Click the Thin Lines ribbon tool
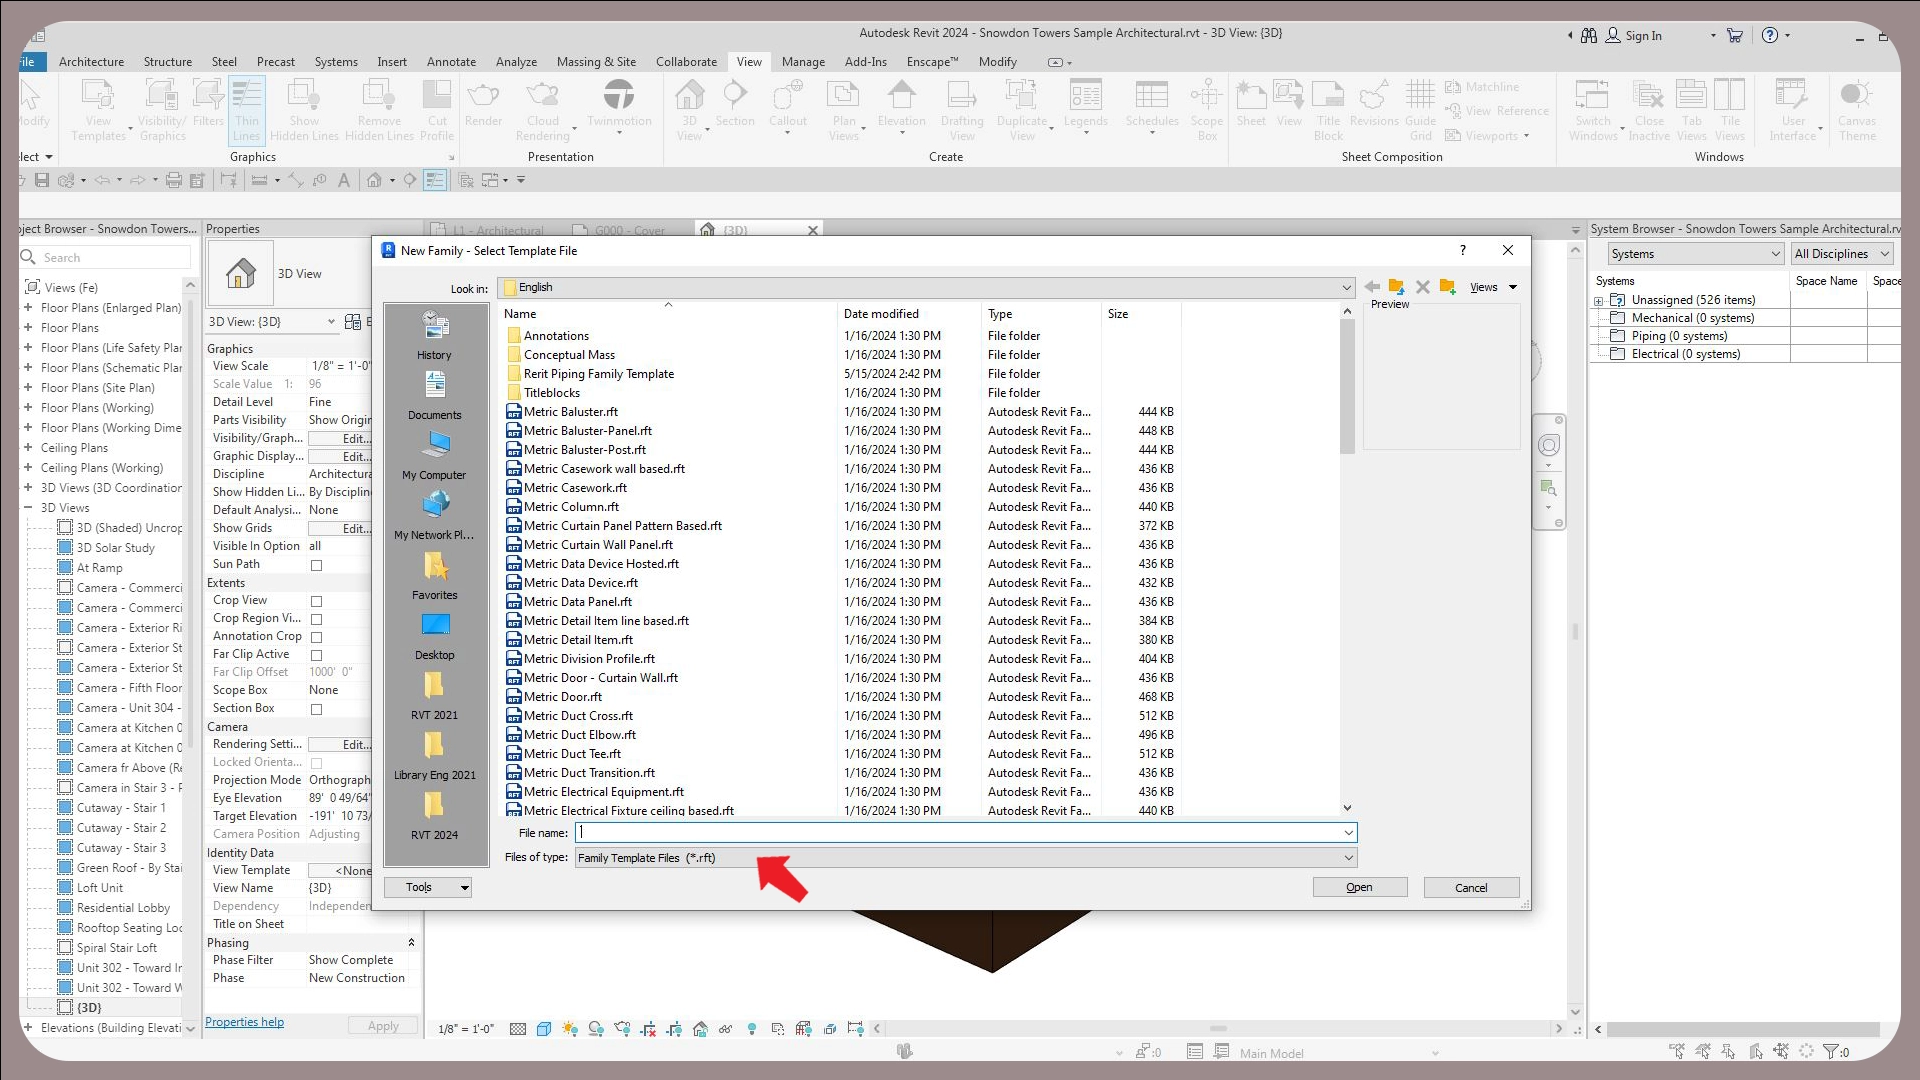1920x1080 pixels. pyautogui.click(x=246, y=110)
